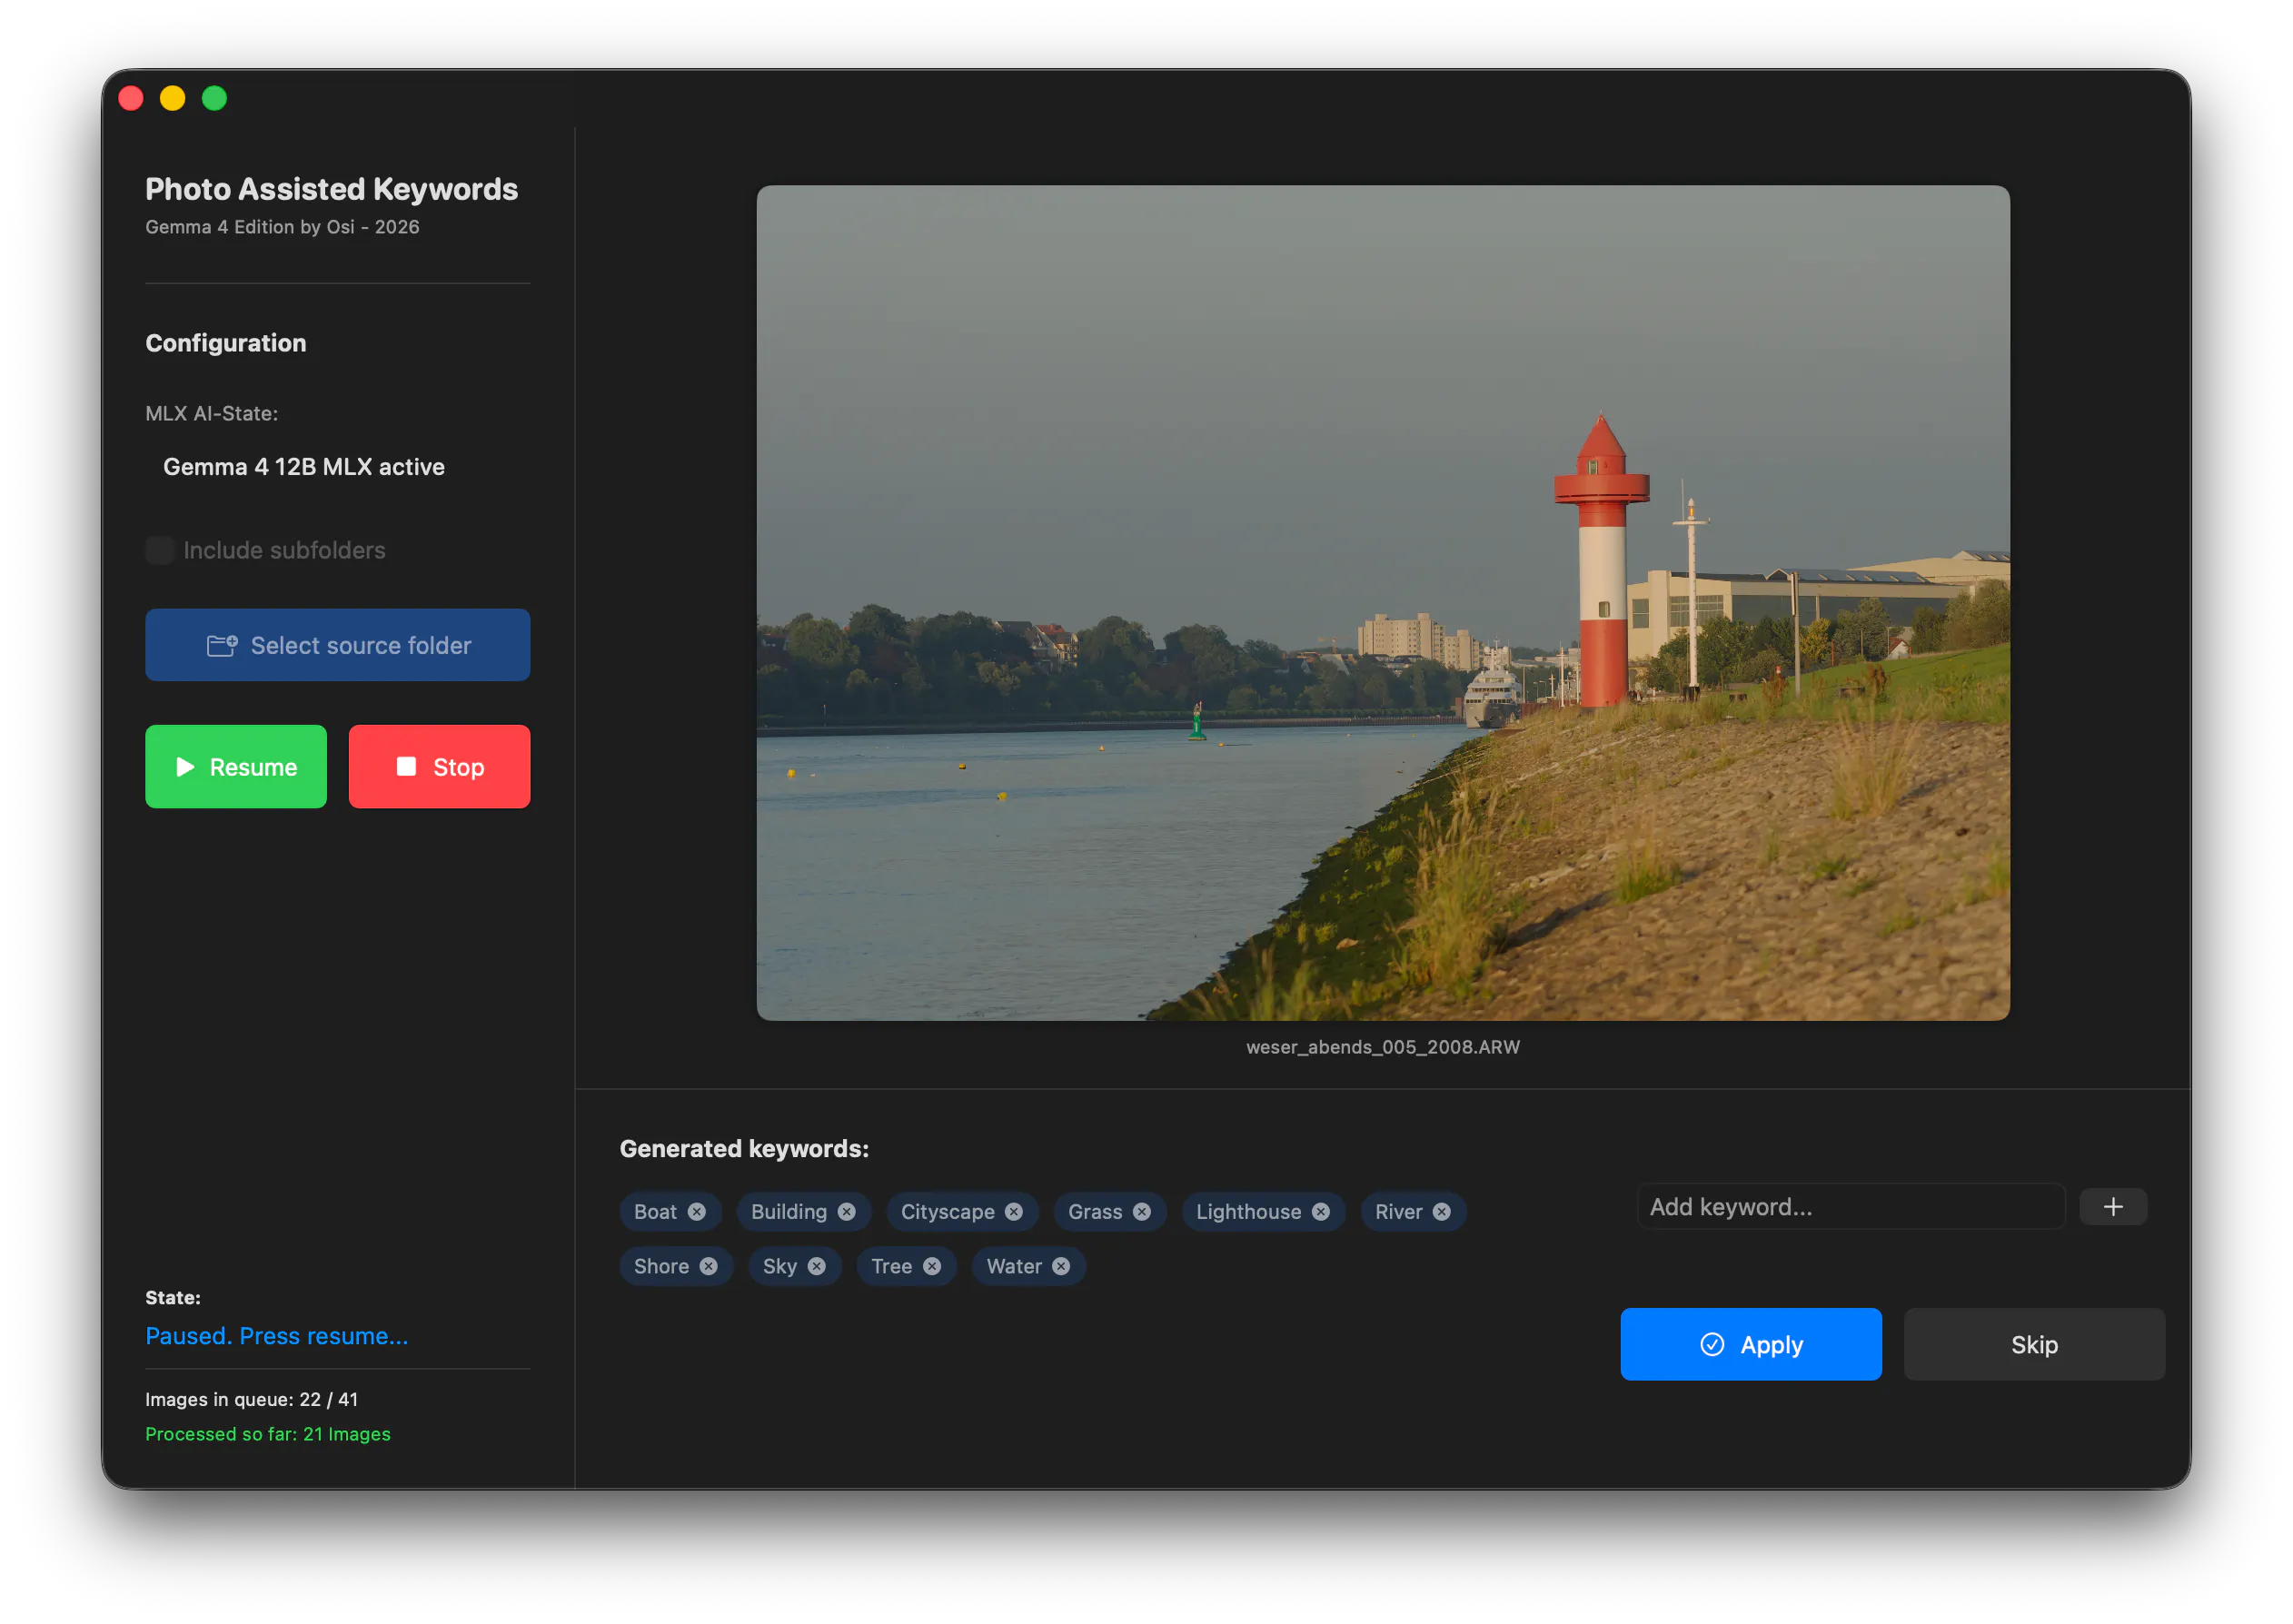This screenshot has height=1624, width=2293.
Task: Click 'Processed so far: 21 Images' text
Action: point(268,1434)
